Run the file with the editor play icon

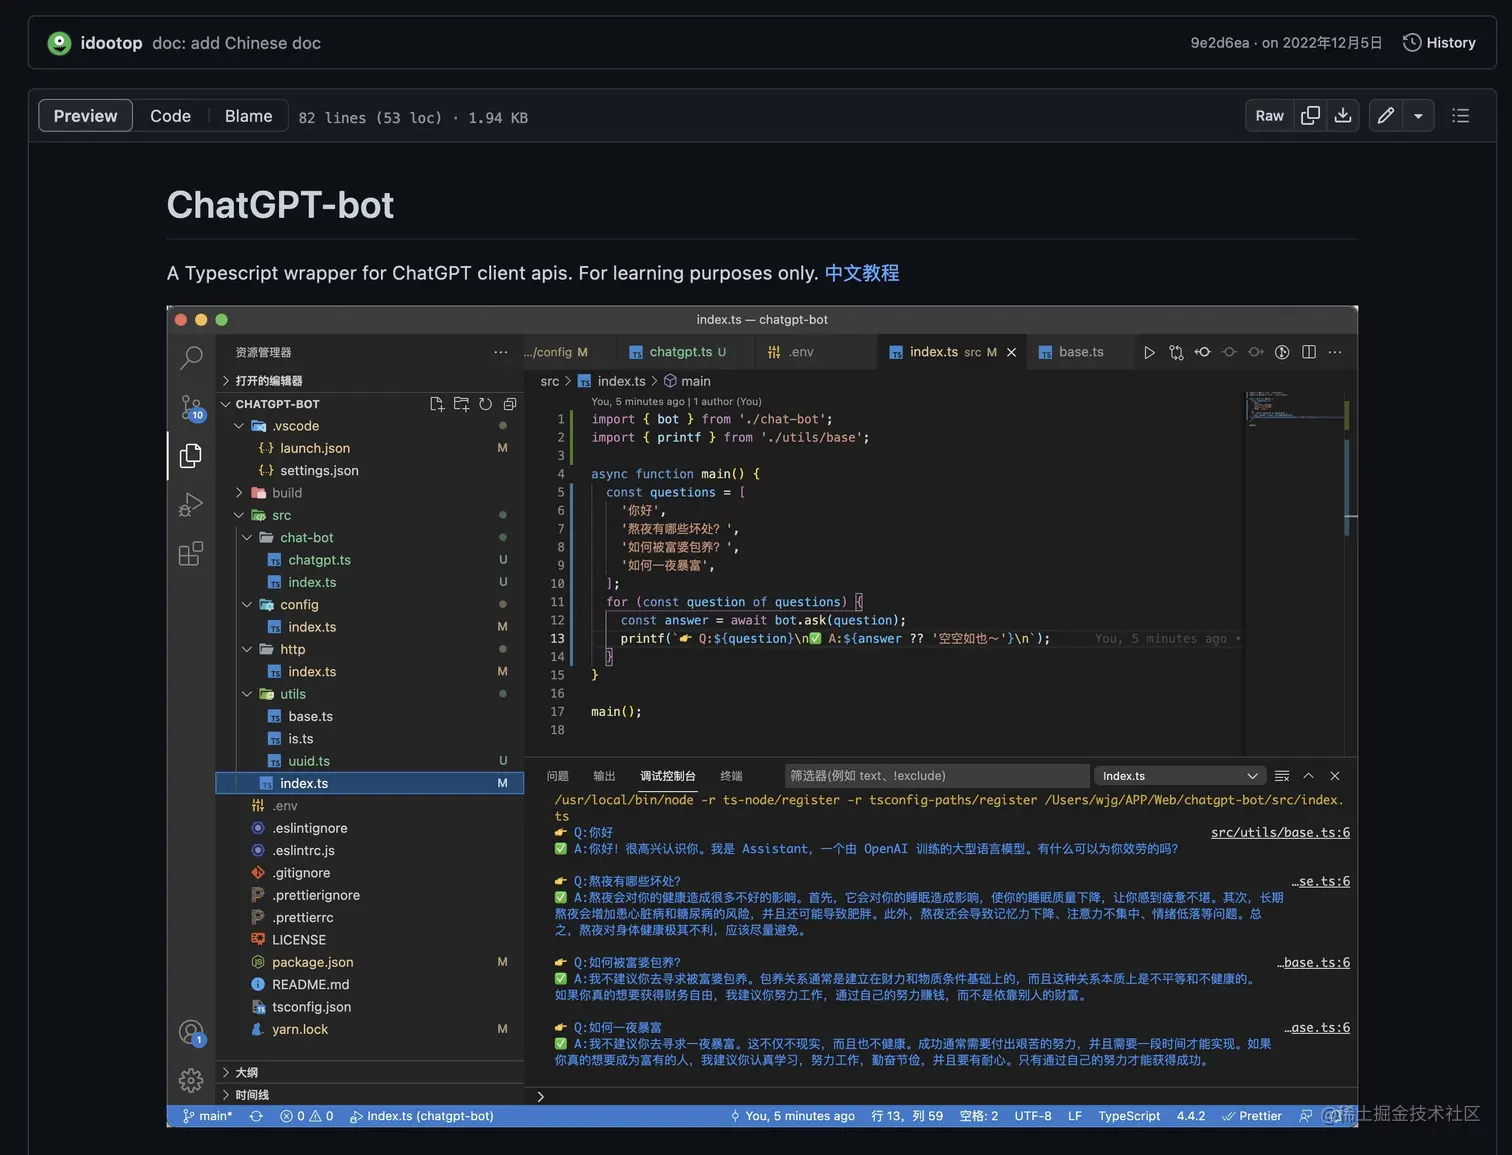point(1149,352)
